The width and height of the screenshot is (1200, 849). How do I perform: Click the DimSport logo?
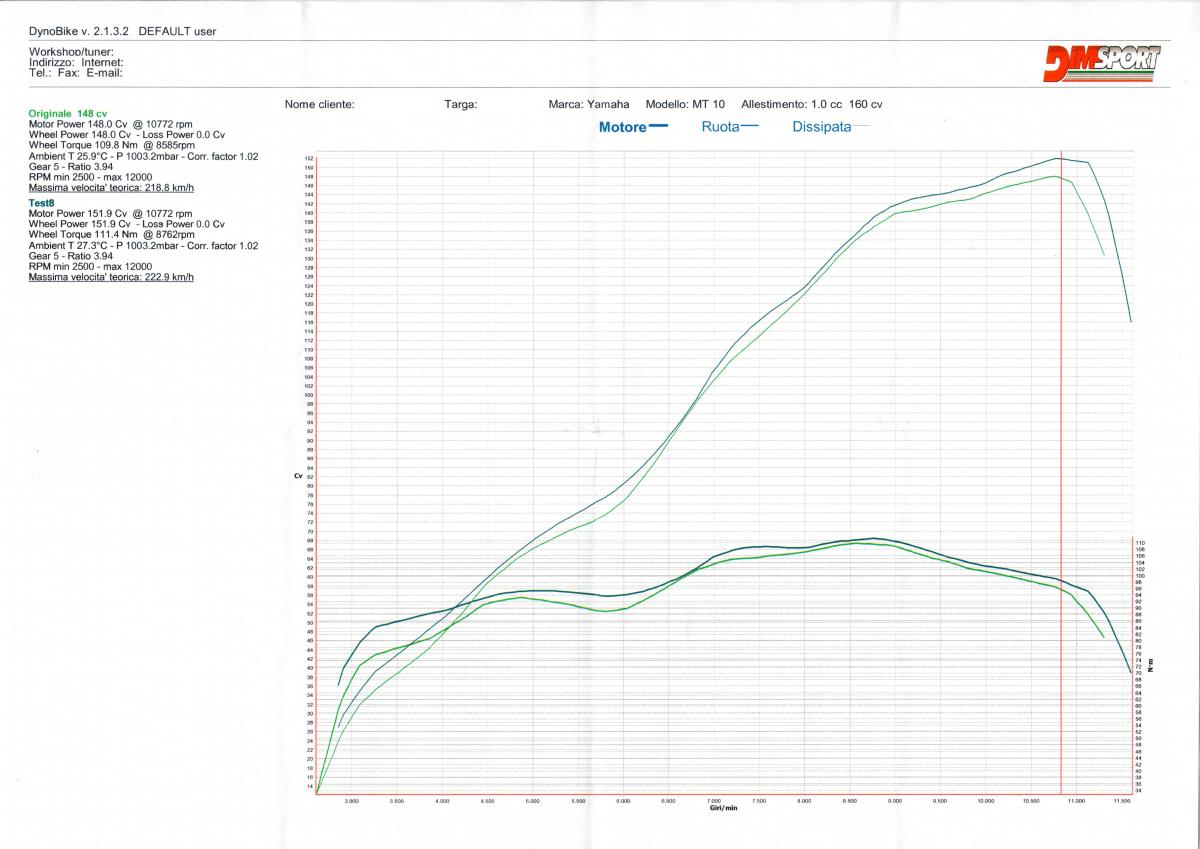click(1102, 64)
